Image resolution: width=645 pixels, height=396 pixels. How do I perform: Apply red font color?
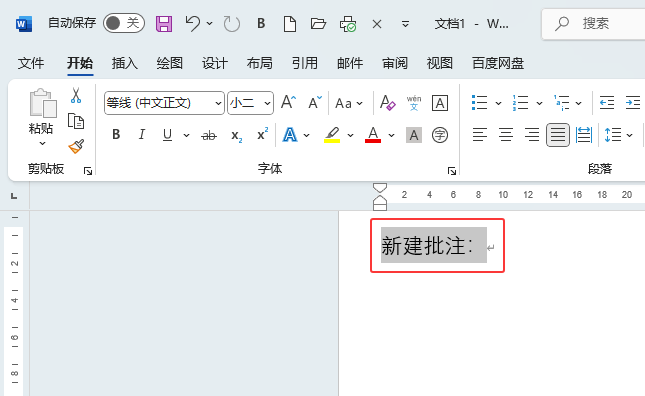(x=373, y=135)
